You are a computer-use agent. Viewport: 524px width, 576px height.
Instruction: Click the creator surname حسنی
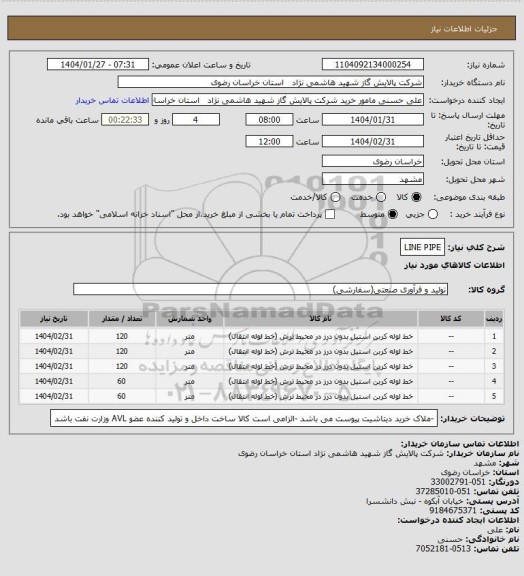click(450, 539)
